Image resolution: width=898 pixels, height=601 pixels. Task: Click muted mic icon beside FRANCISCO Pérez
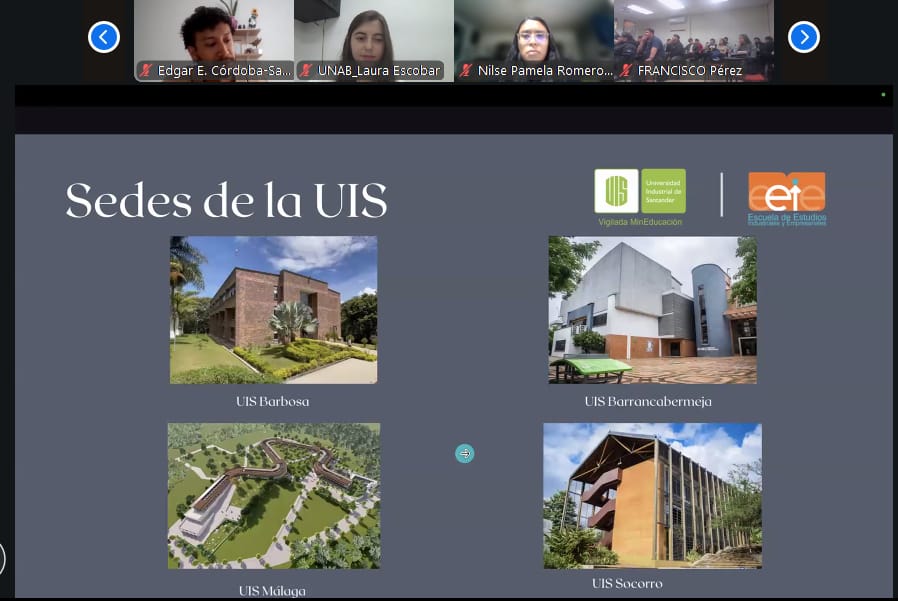click(626, 70)
